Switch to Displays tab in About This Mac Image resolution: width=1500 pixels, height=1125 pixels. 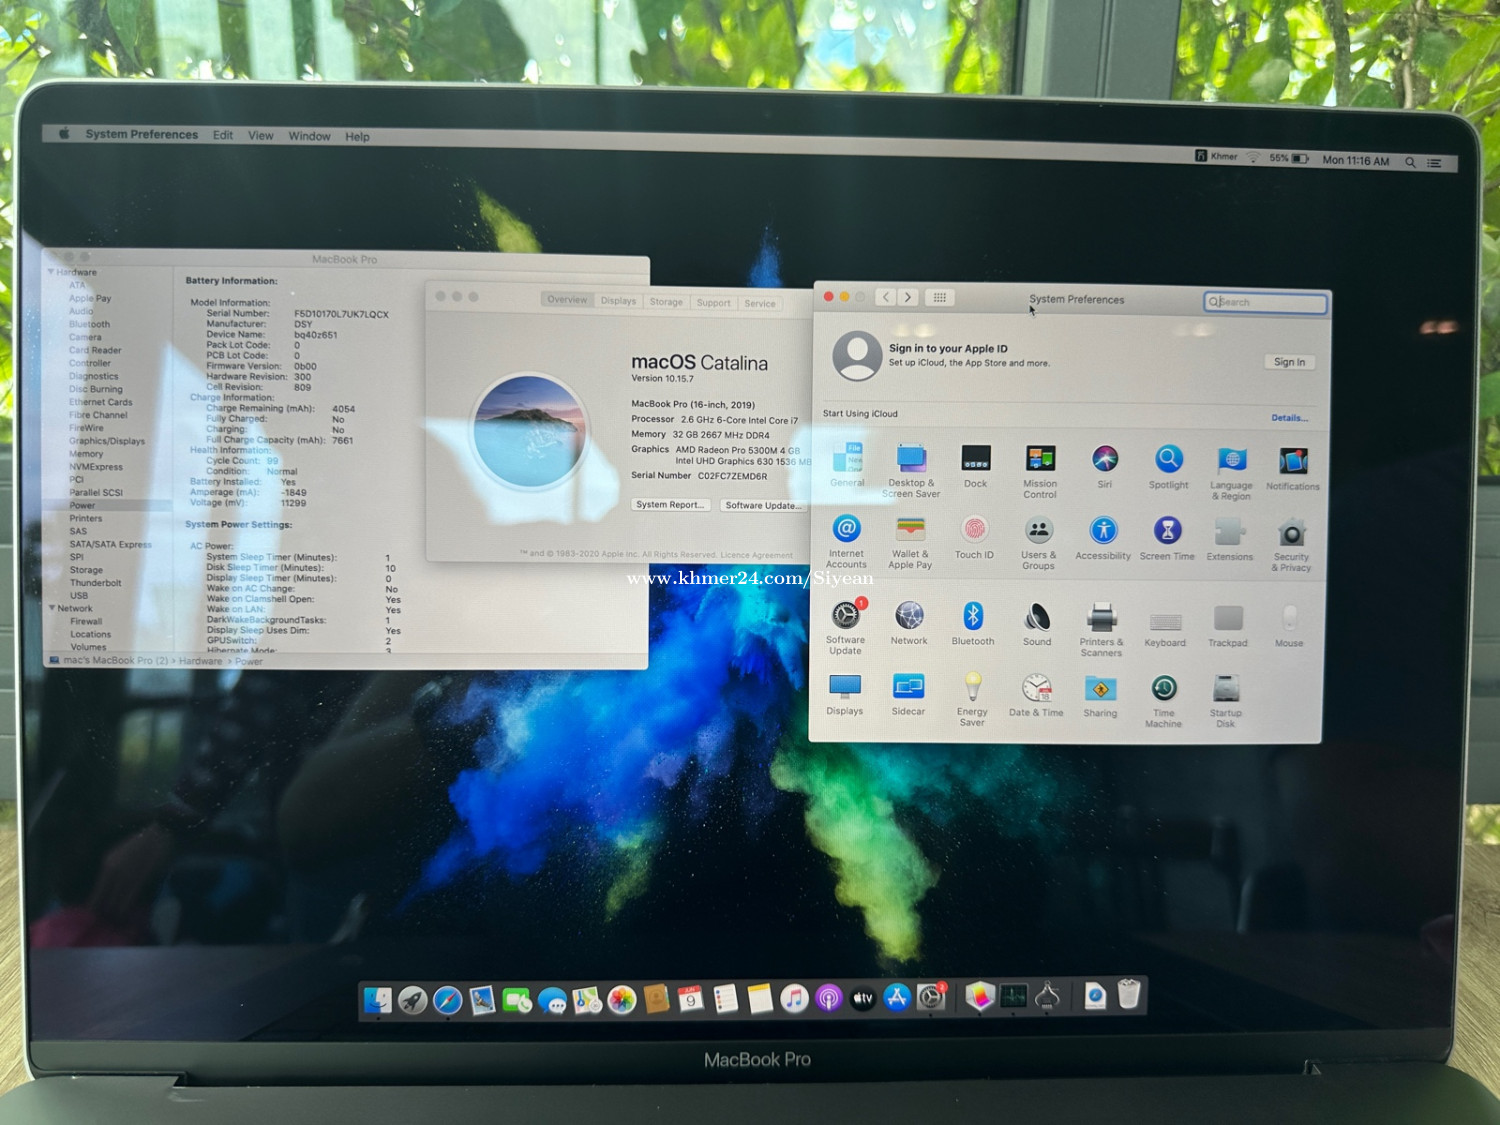pos(618,301)
